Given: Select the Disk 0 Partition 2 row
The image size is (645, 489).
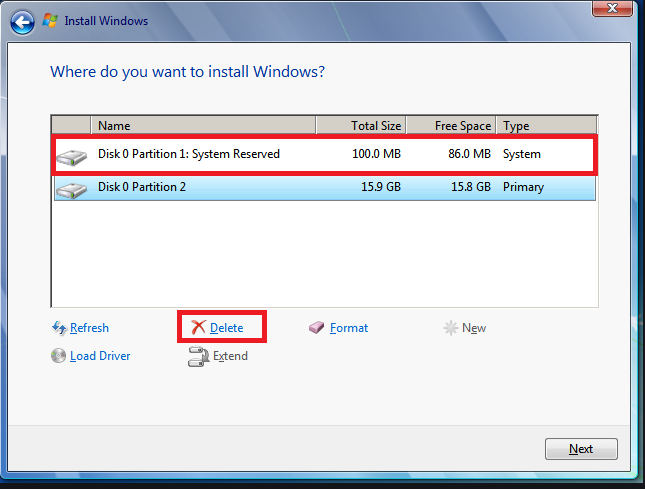Looking at the screenshot, I should pos(325,188).
